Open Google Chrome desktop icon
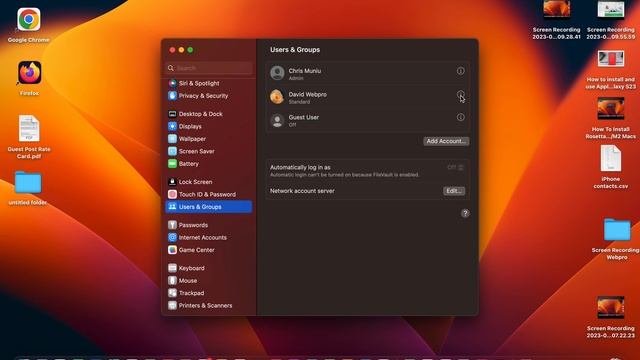640x360 pixels. click(x=29, y=19)
